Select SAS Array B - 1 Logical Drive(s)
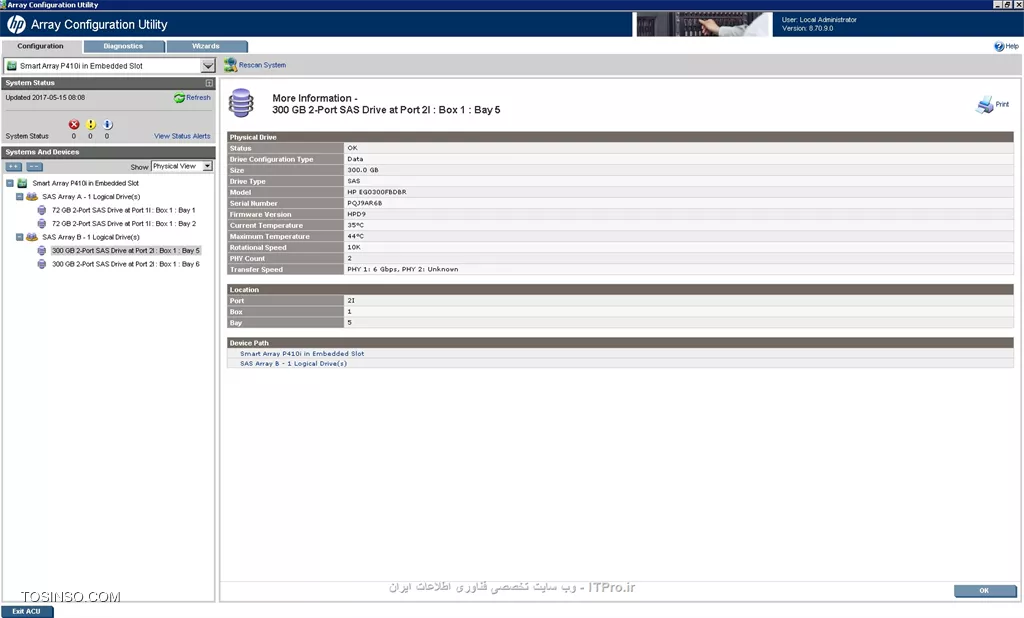Viewport: 1024px width, 618px height. [x=91, y=237]
